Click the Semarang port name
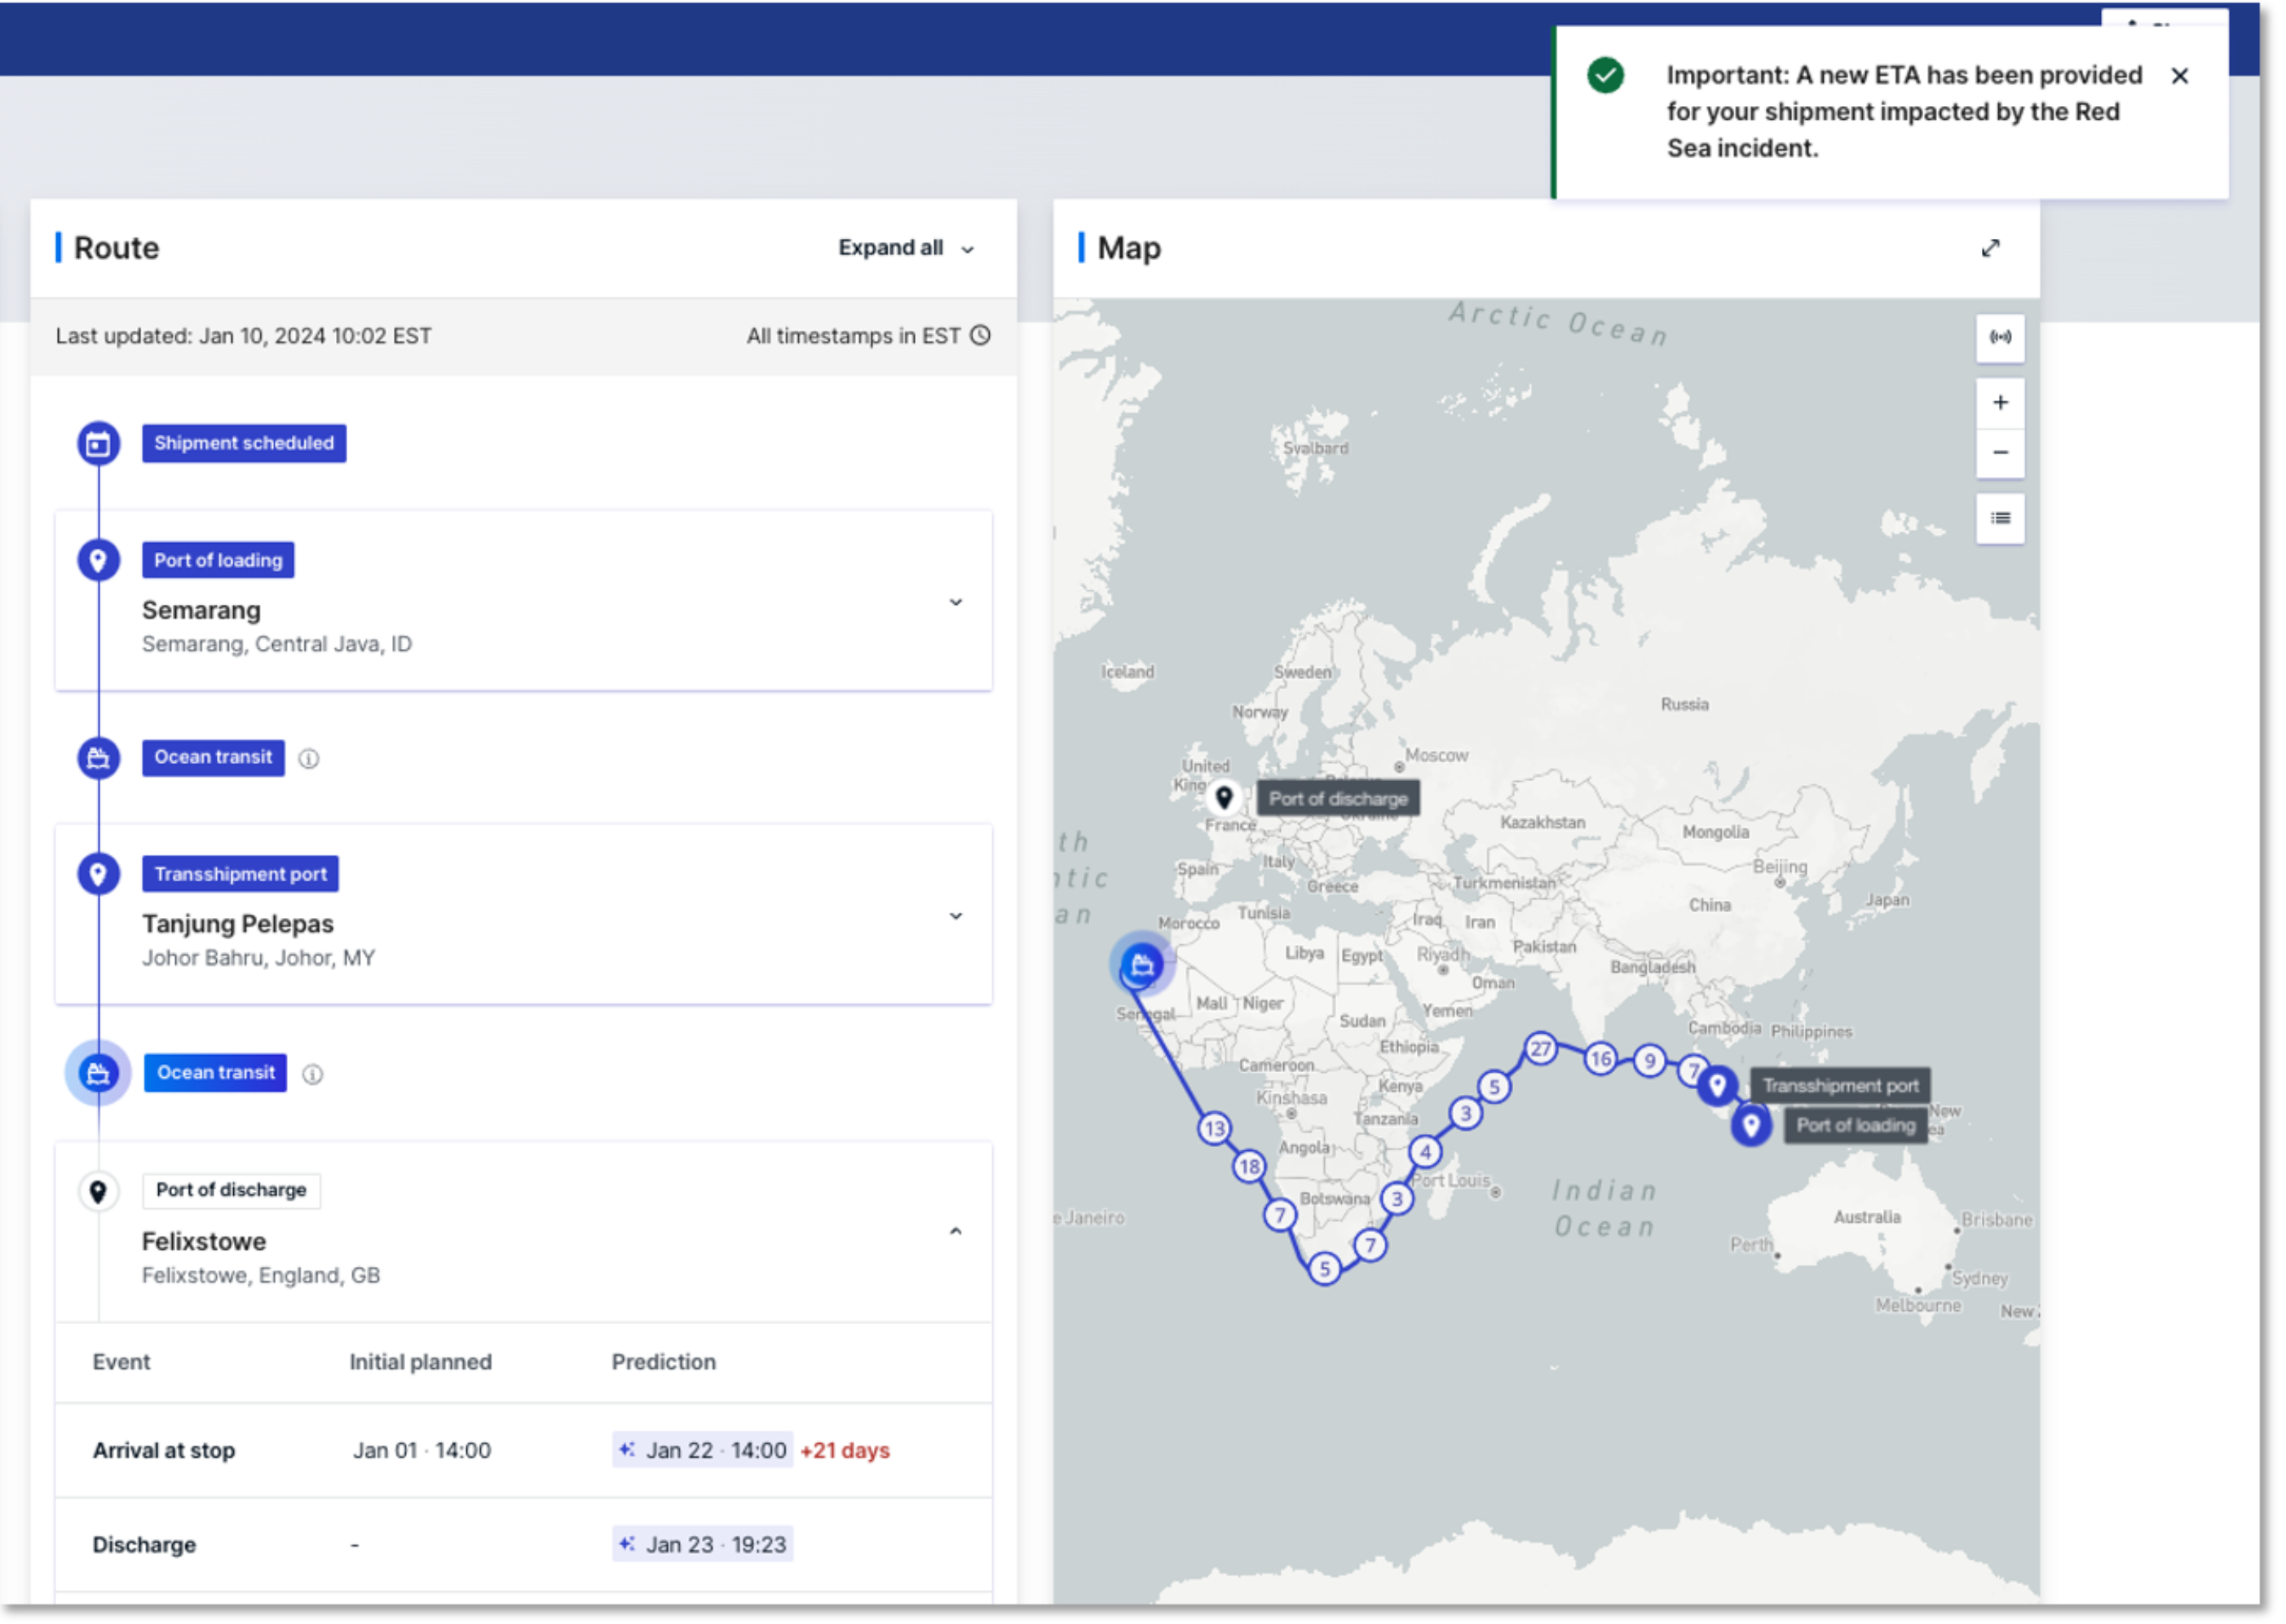This screenshot has width=2286, height=1624. tap(201, 611)
